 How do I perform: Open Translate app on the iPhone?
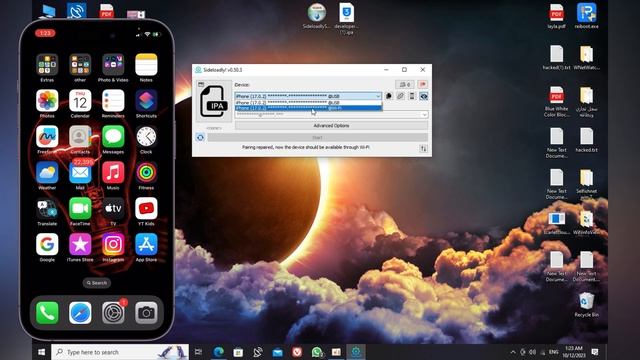47,208
